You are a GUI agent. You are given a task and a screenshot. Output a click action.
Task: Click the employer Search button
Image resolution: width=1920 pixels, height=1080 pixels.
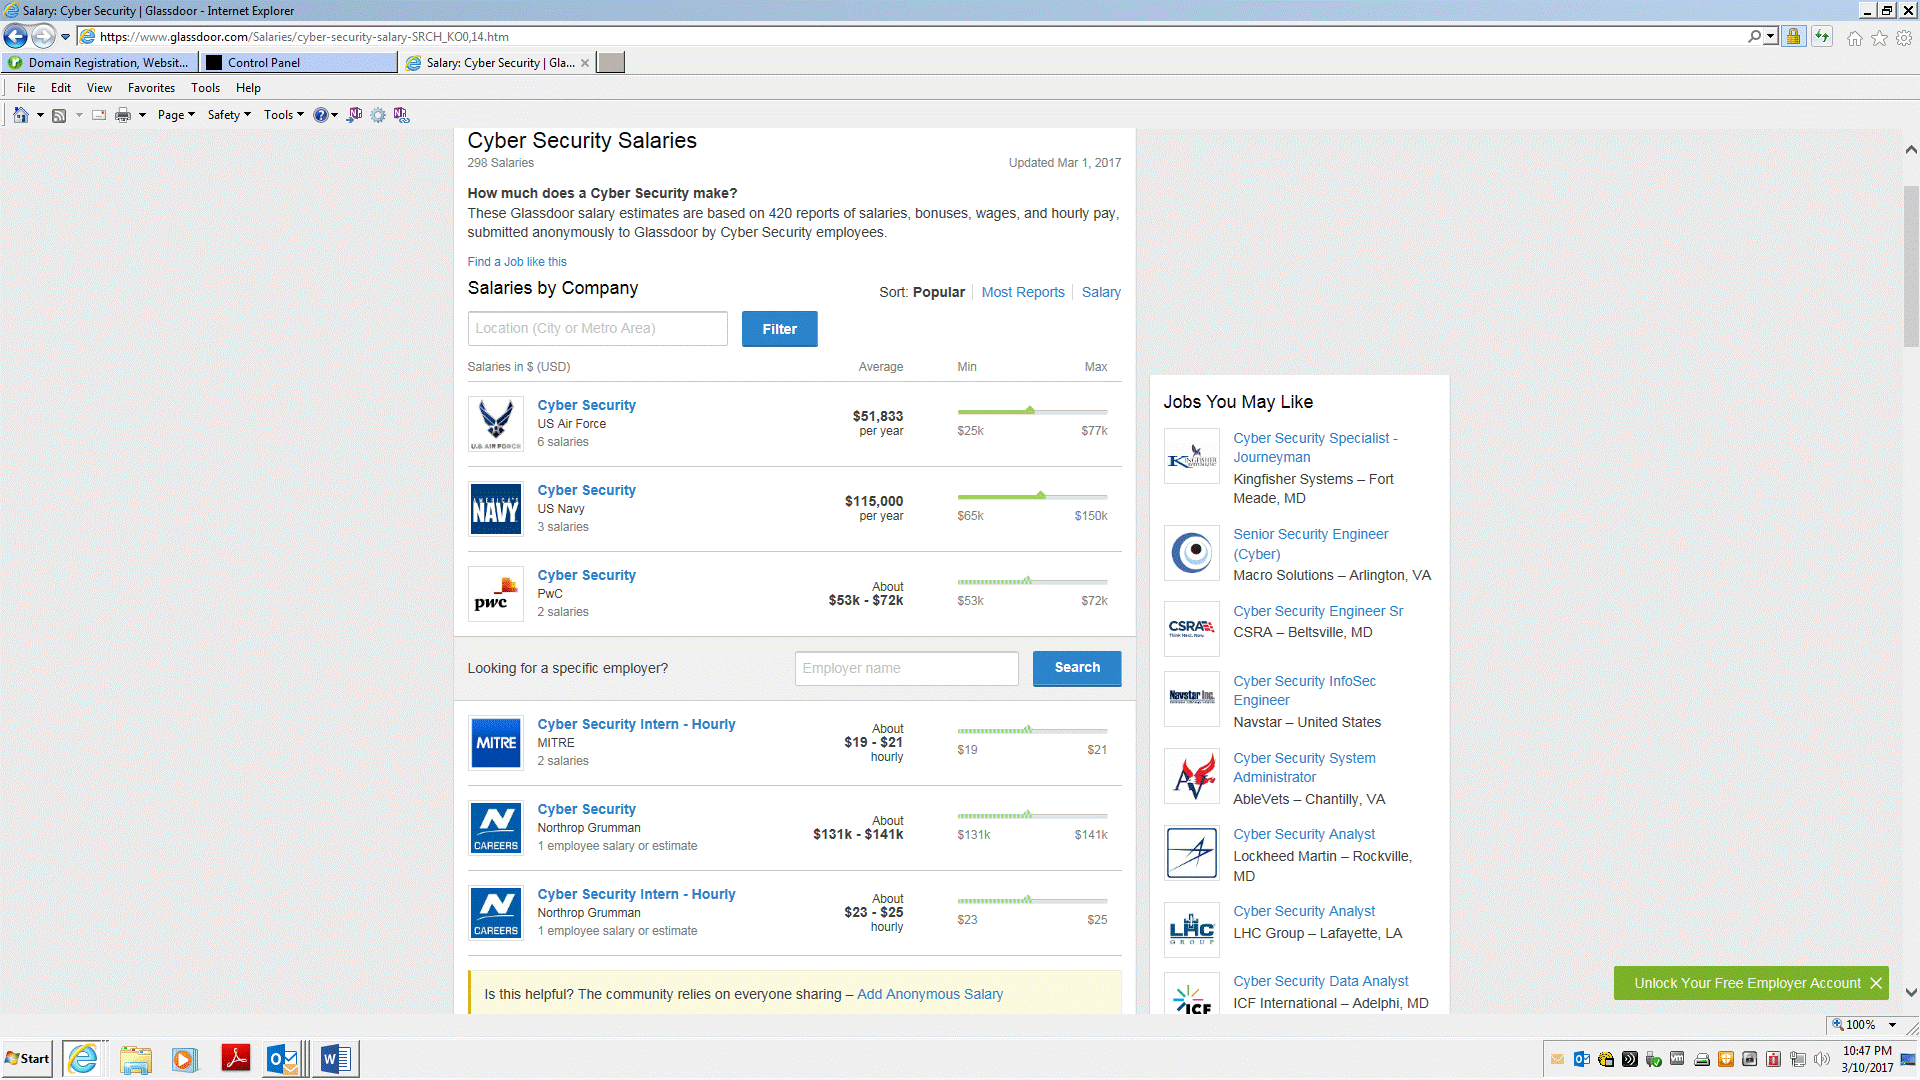[x=1077, y=668]
